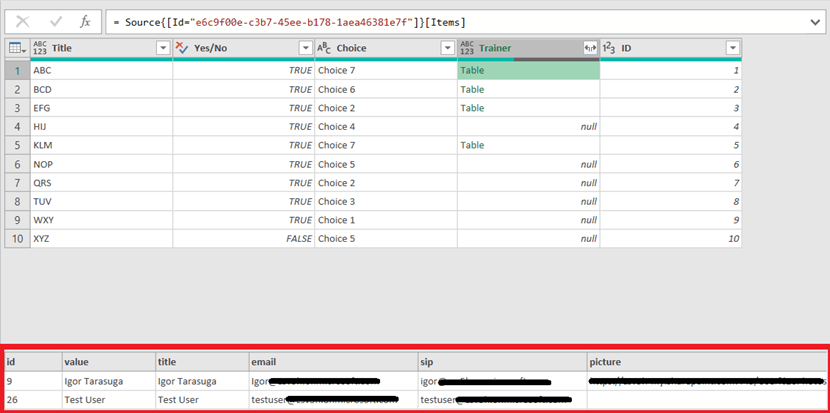Click the fx function icon
The height and width of the screenshot is (413, 830).
pyautogui.click(x=85, y=22)
